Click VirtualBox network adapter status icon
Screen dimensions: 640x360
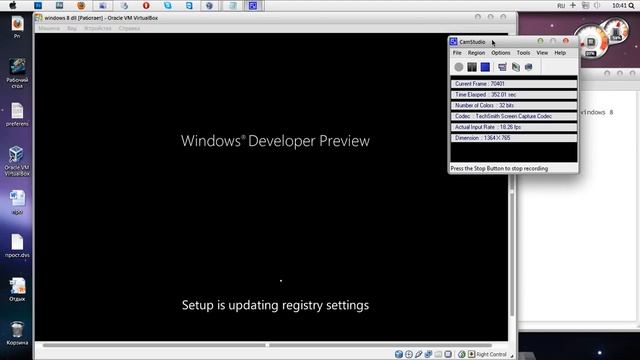pos(428,354)
